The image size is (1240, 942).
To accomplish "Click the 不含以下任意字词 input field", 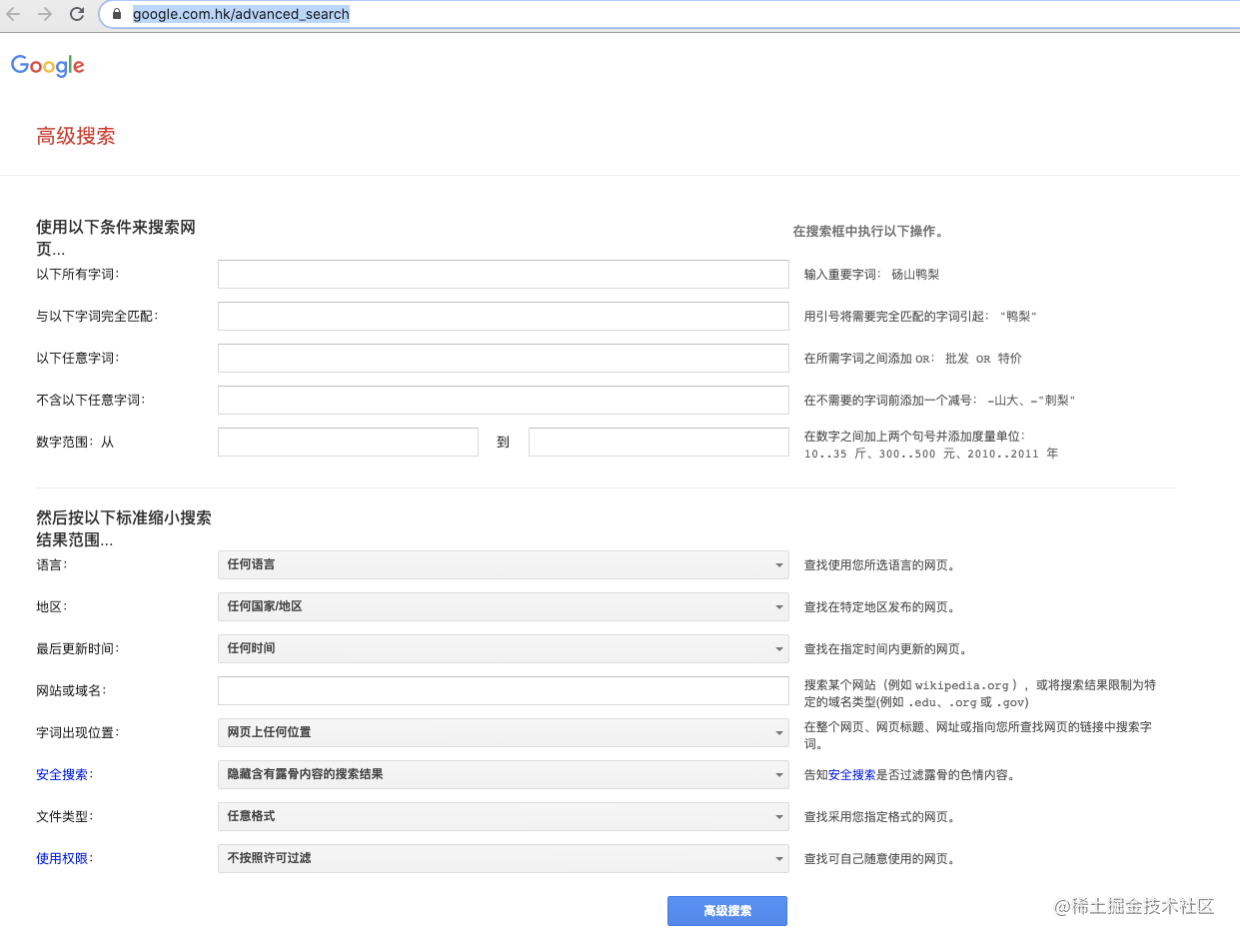I will (503, 400).
